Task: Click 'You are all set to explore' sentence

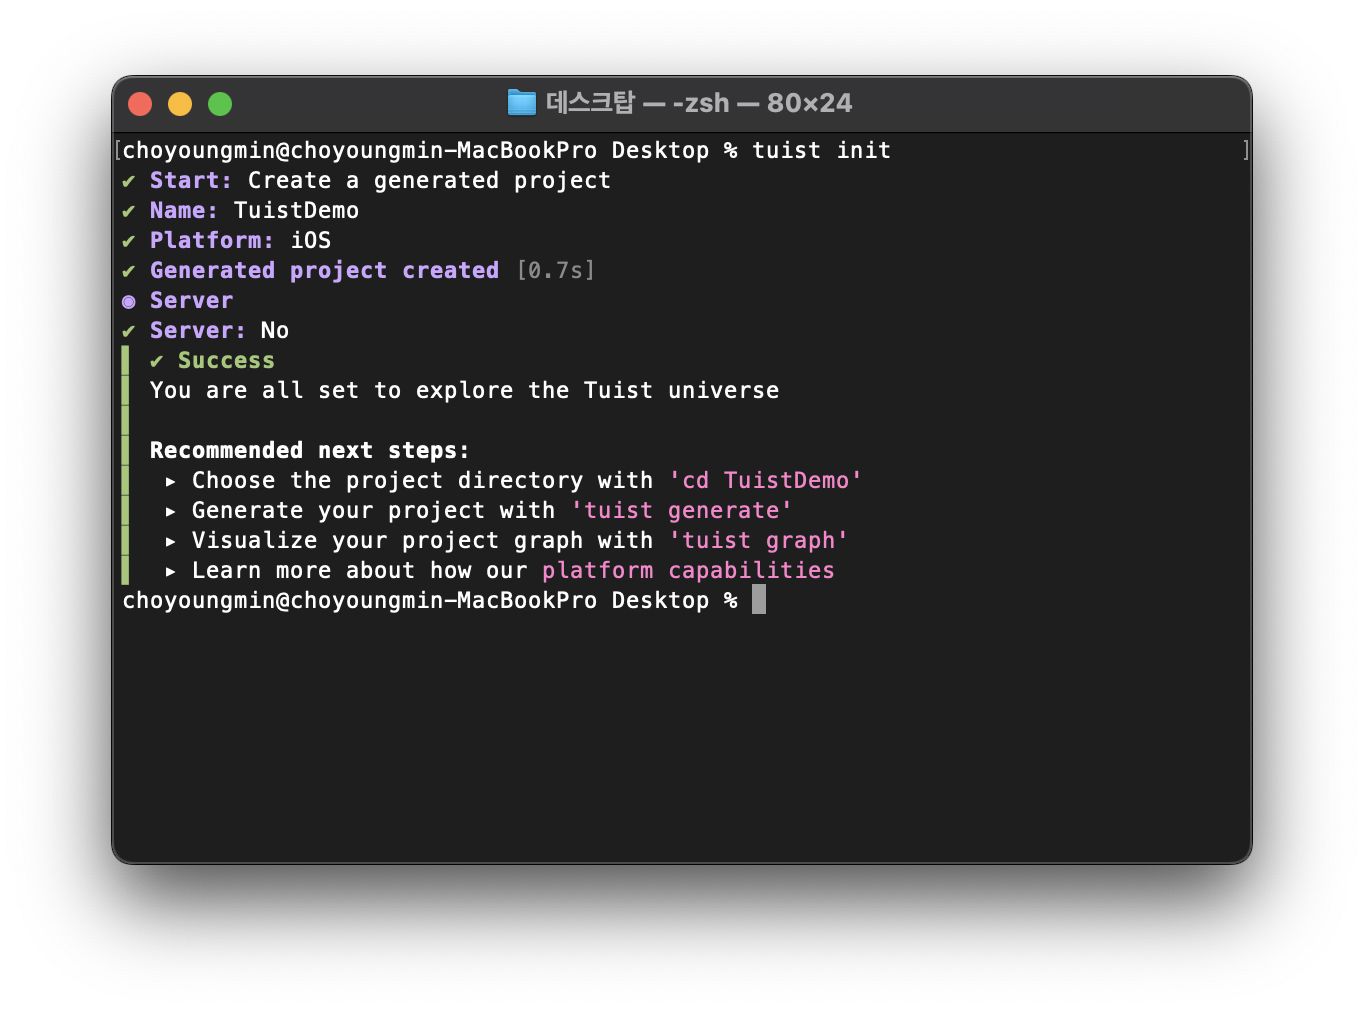Action: [464, 390]
